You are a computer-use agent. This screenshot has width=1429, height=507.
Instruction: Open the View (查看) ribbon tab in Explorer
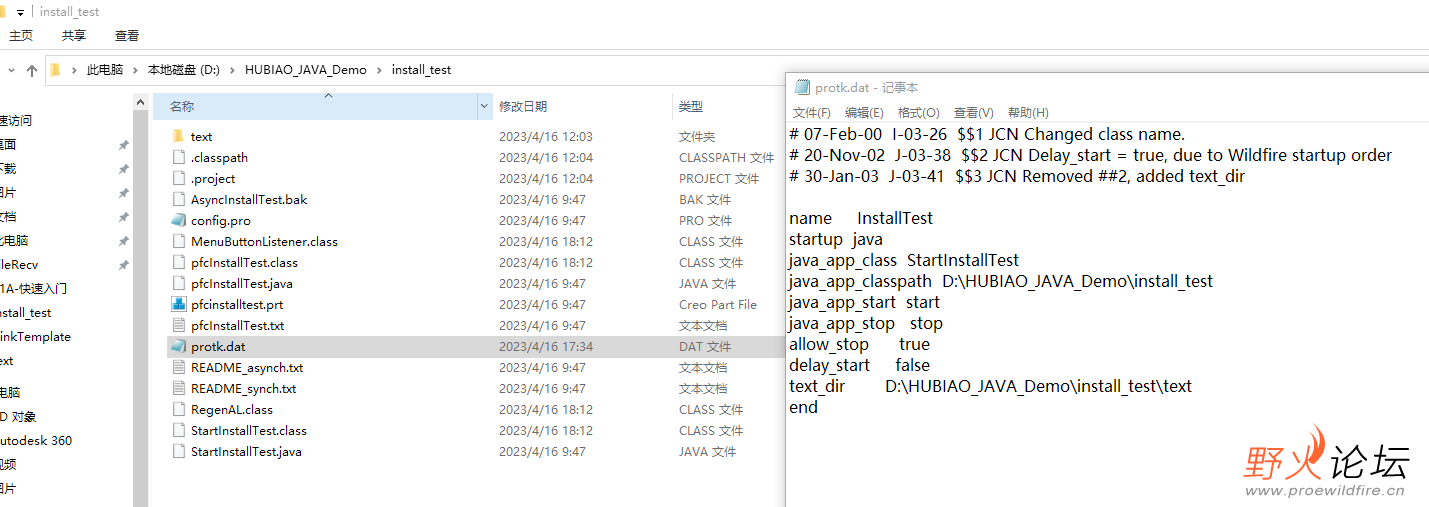click(127, 35)
